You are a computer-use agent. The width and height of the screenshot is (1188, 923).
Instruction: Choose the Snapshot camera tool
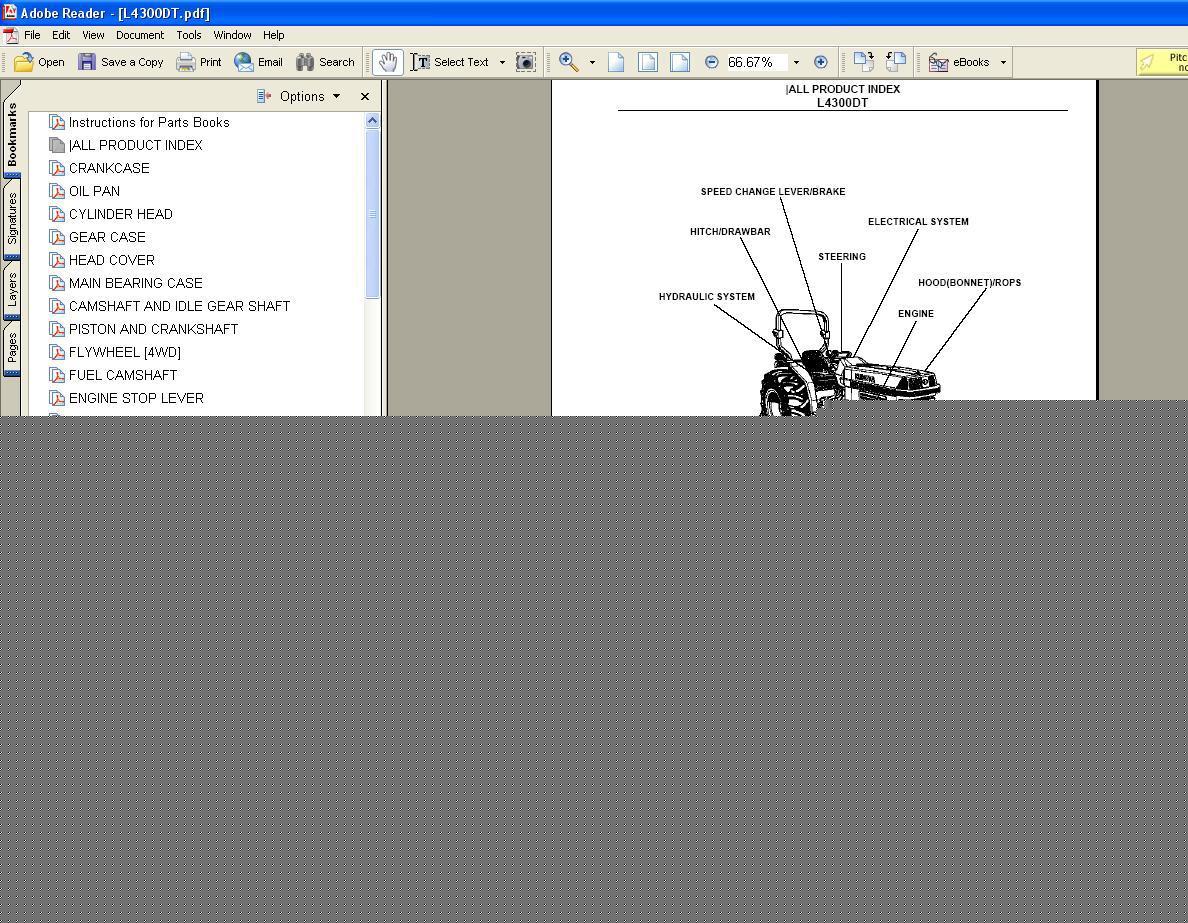click(x=526, y=62)
